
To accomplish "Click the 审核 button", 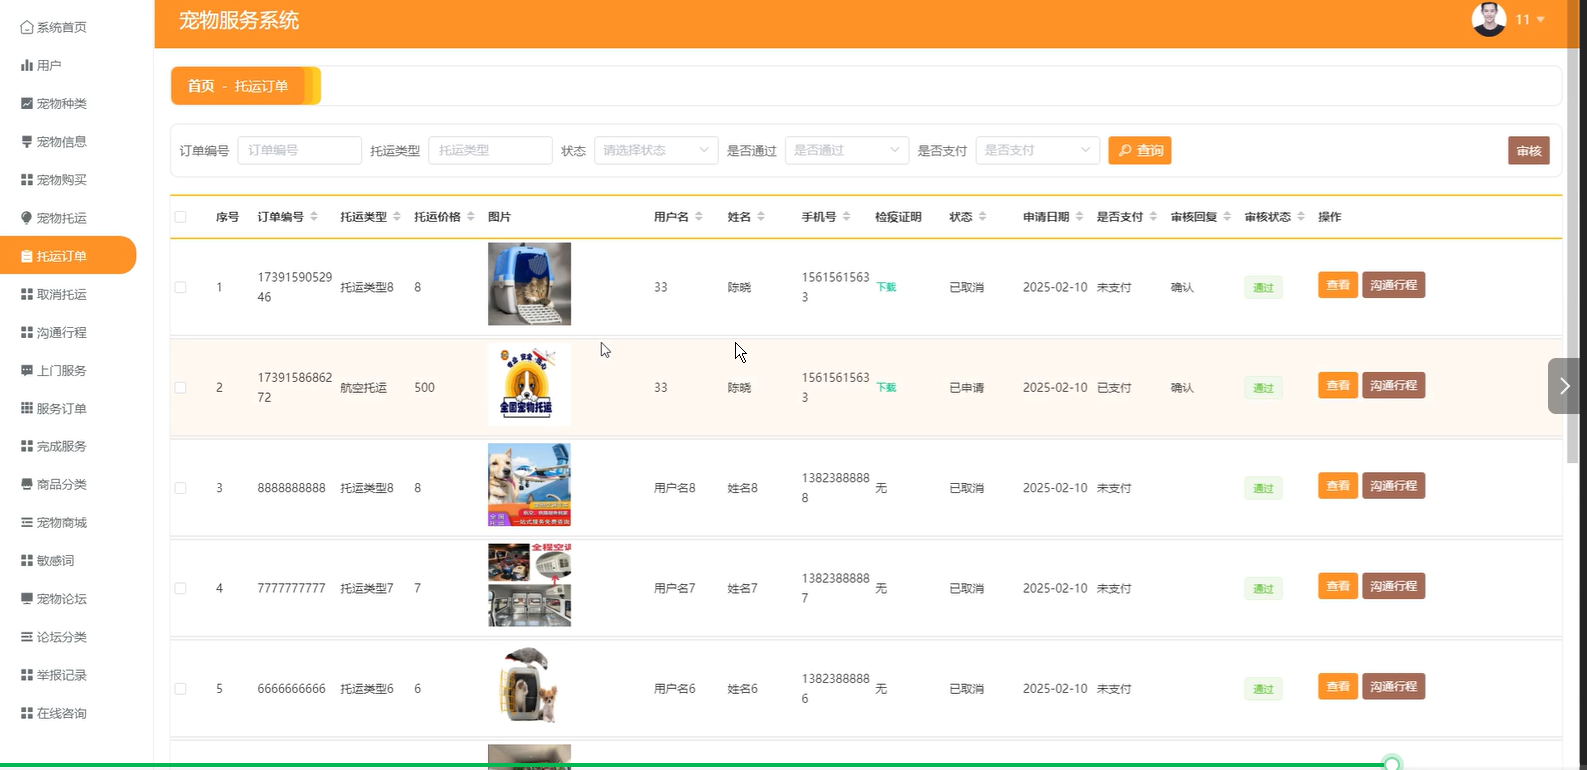I will (x=1529, y=150).
